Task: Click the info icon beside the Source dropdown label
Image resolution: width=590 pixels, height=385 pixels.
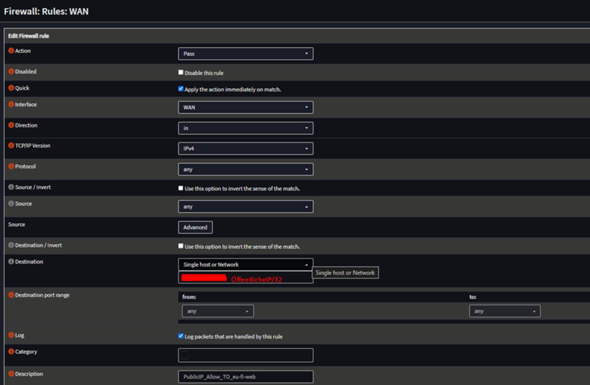Action: tap(11, 204)
